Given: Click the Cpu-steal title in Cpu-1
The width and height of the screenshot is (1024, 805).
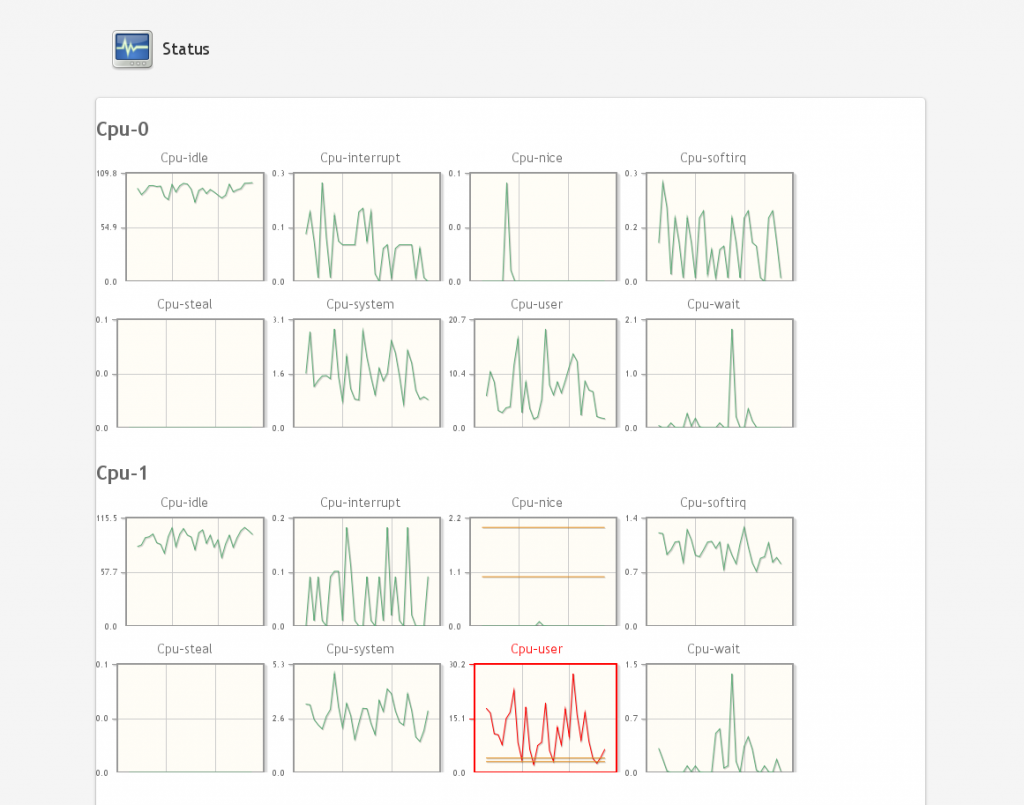Looking at the screenshot, I should click(x=185, y=649).
